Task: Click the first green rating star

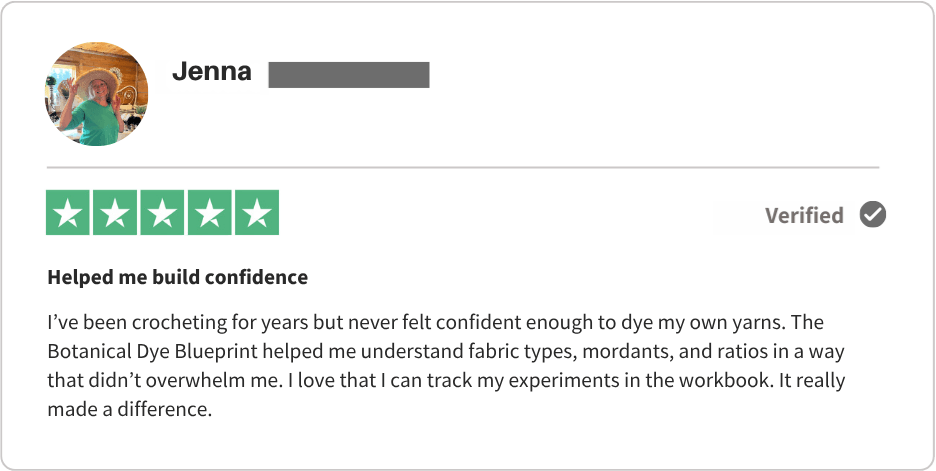Action: click(68, 213)
